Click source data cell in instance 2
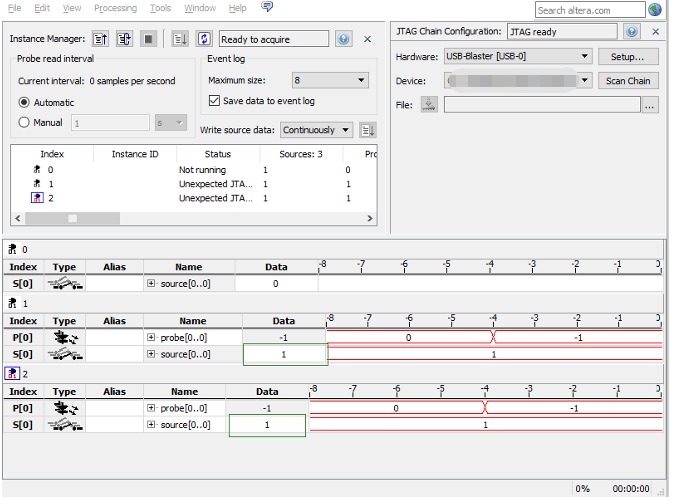Viewport: 674px width, 499px height. (x=267, y=425)
